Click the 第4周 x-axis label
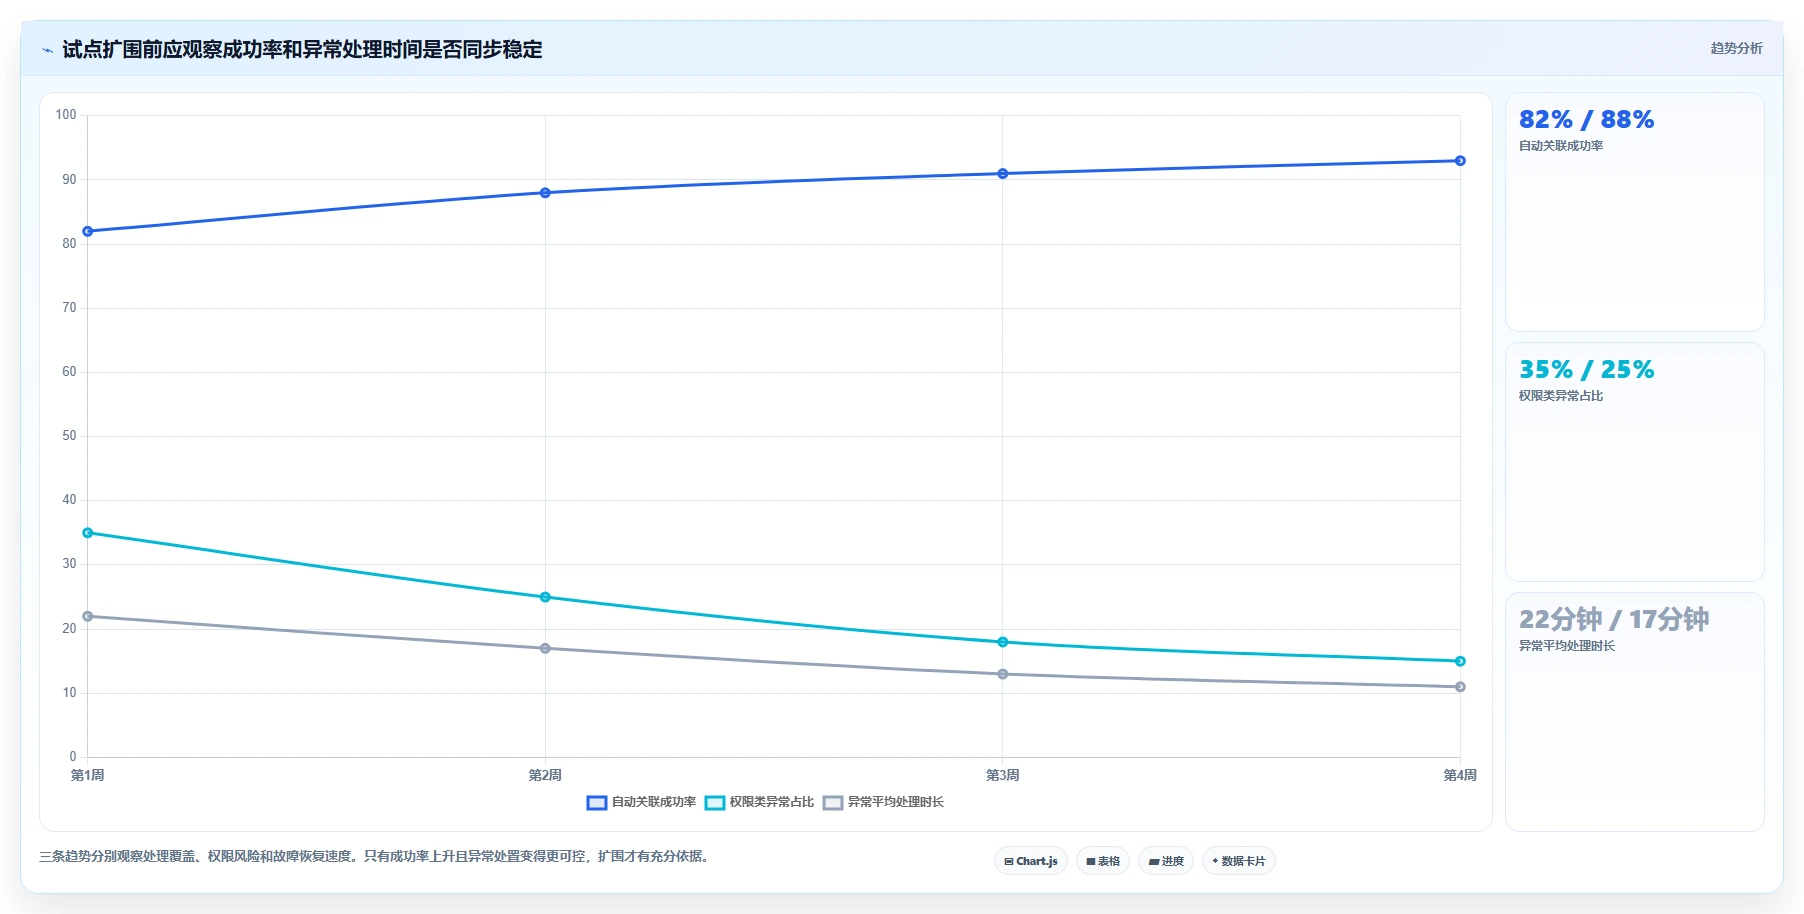Viewport: 1804px width, 914px height. tap(1460, 775)
